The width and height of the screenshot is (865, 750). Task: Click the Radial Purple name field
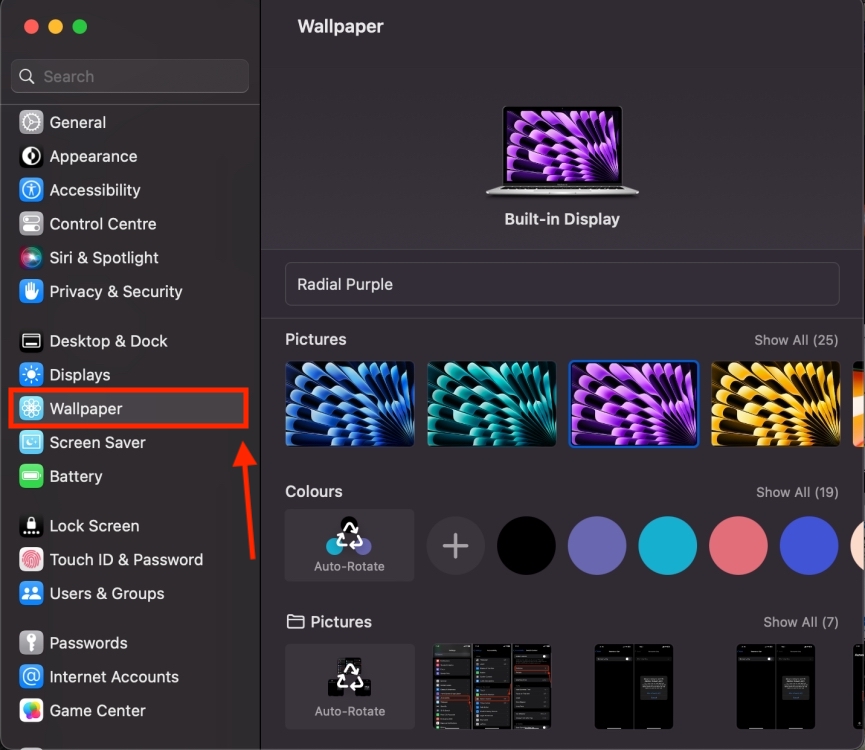pyautogui.click(x=562, y=285)
